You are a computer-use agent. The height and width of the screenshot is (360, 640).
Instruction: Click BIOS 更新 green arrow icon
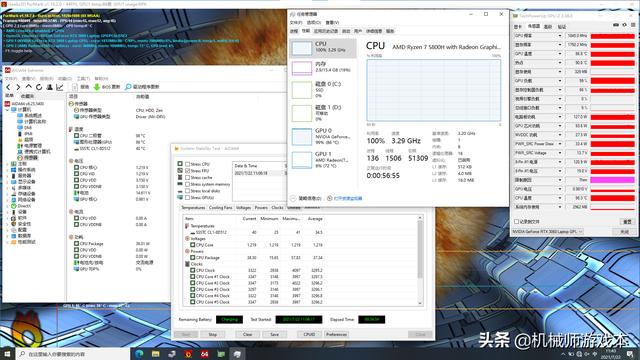tap(97, 87)
